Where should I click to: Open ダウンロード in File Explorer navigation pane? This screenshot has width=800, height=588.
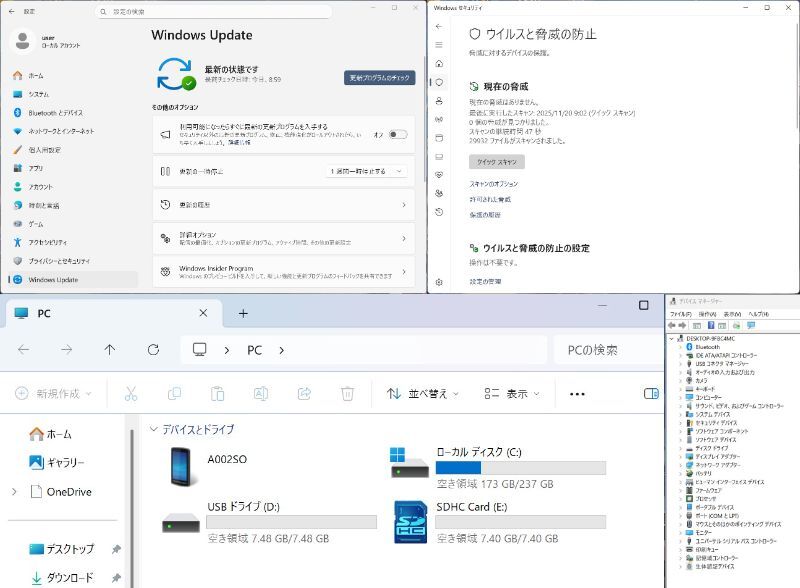coord(70,578)
